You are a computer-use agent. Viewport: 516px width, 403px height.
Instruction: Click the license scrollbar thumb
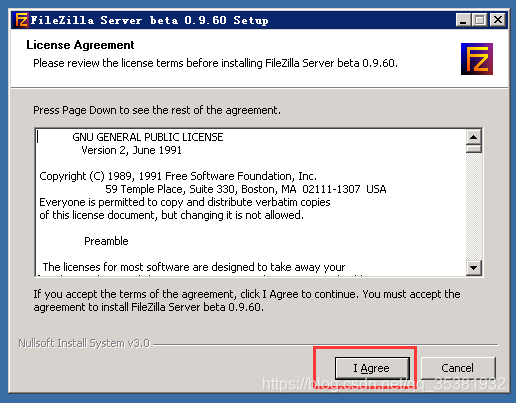pyautogui.click(x=473, y=149)
